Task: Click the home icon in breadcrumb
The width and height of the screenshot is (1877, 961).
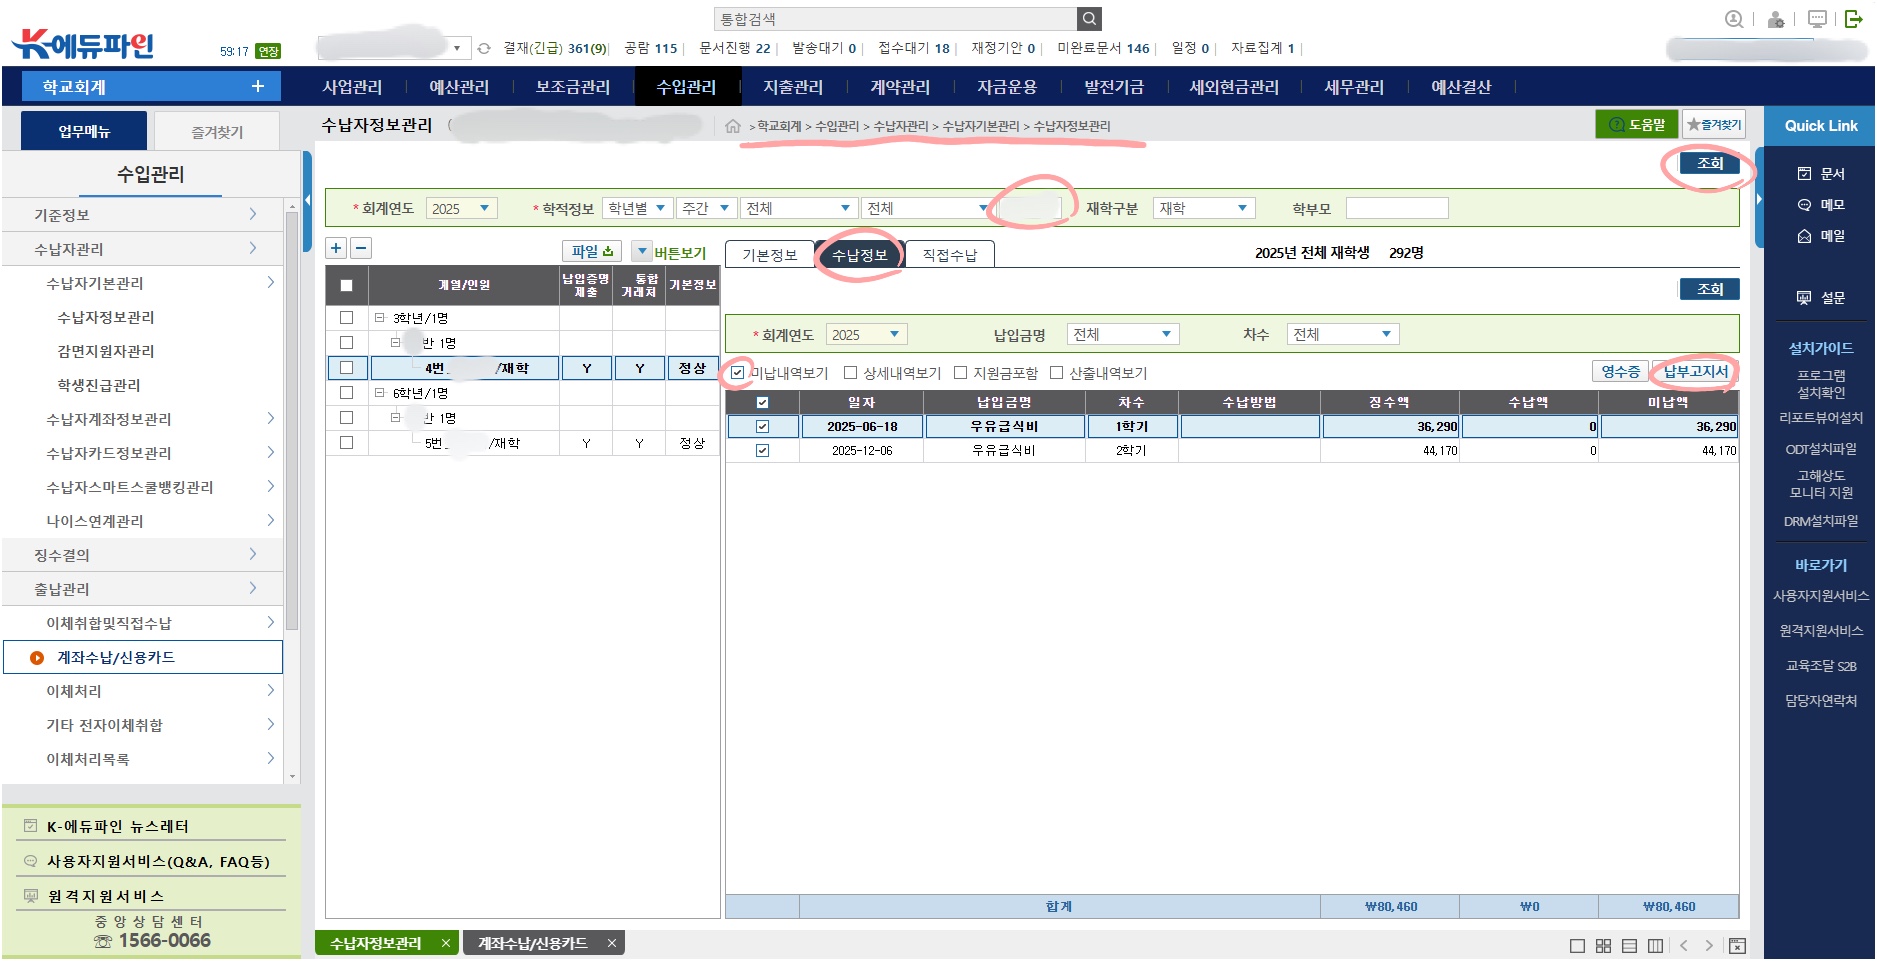Action: [x=733, y=126]
